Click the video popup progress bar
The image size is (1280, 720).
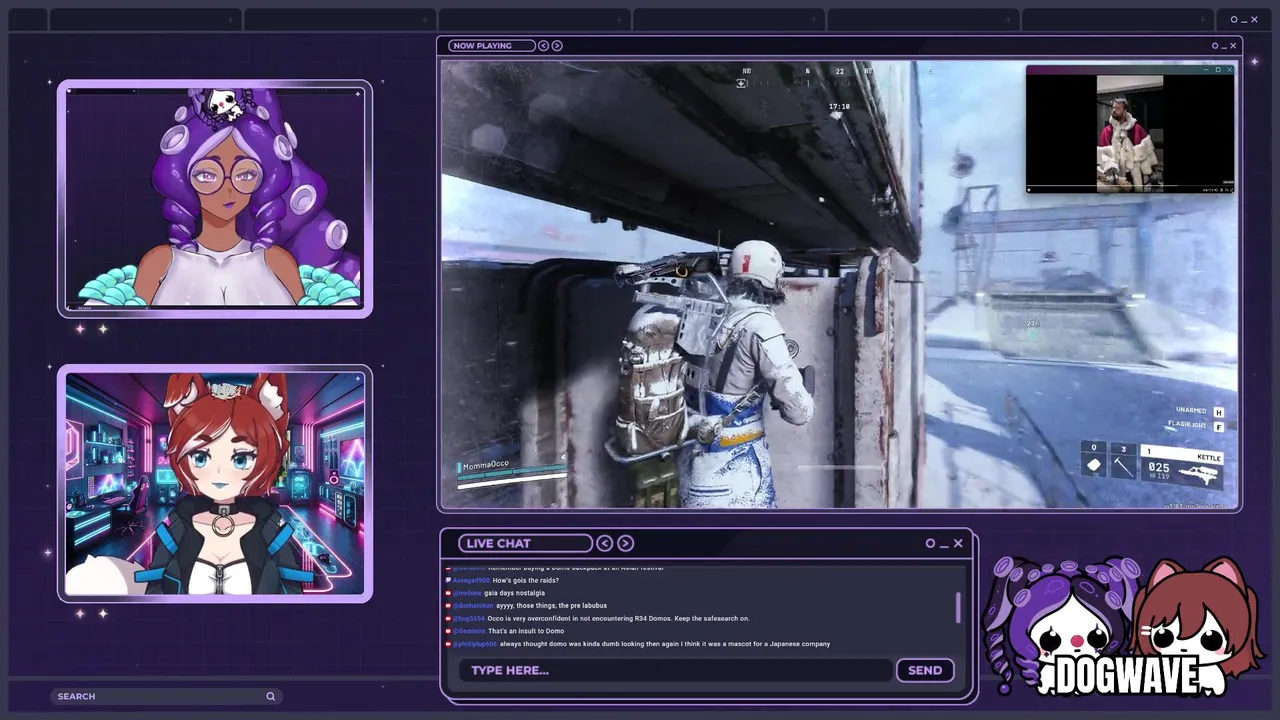pyautogui.click(x=1130, y=186)
